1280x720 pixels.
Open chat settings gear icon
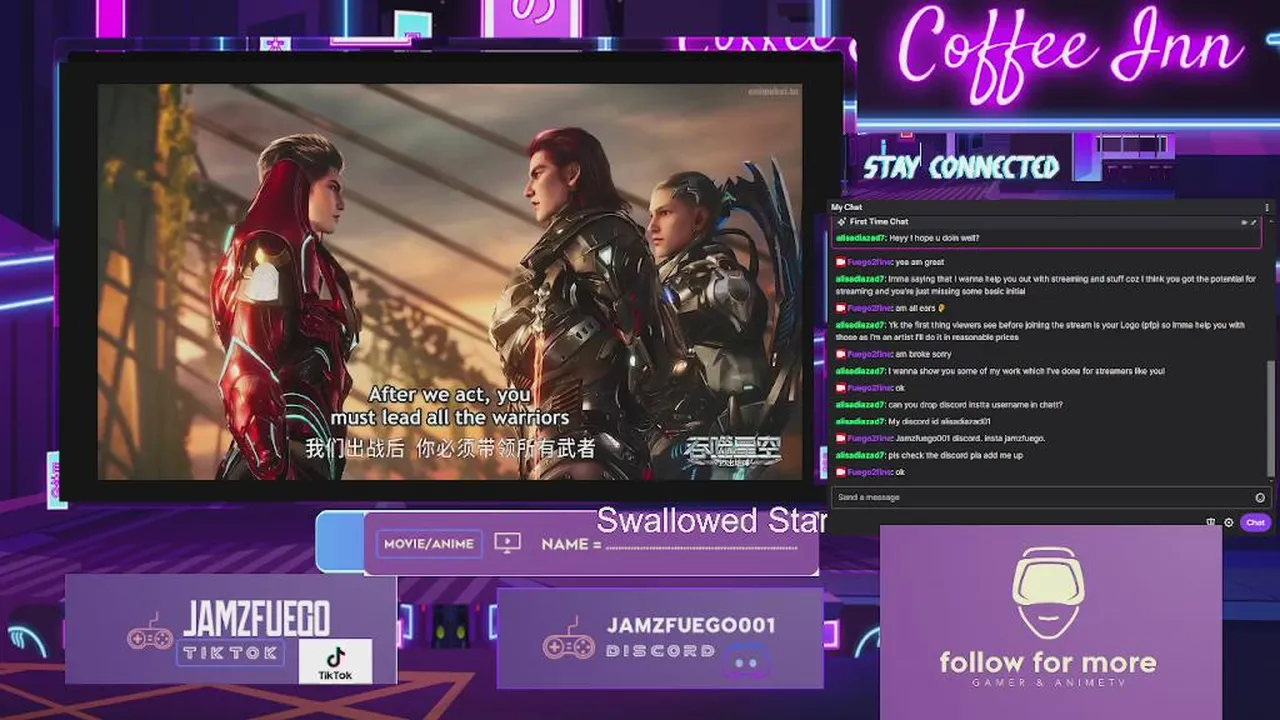pos(1229,522)
